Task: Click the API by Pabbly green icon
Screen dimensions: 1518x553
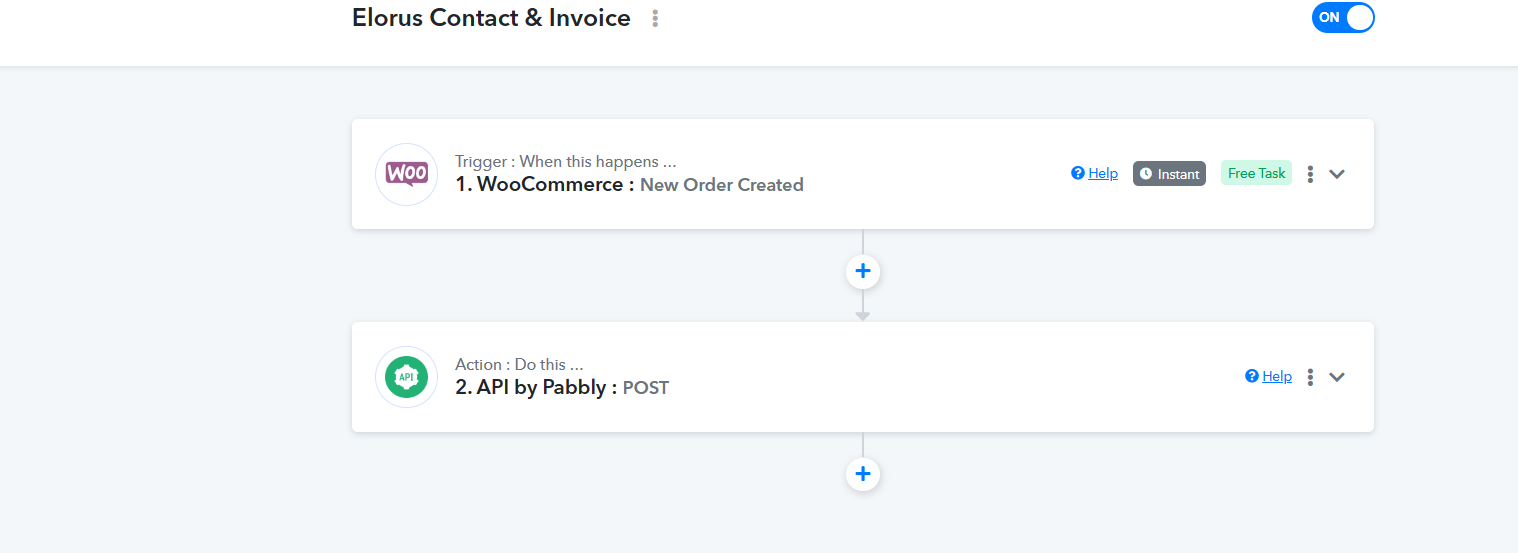Action: (406, 377)
